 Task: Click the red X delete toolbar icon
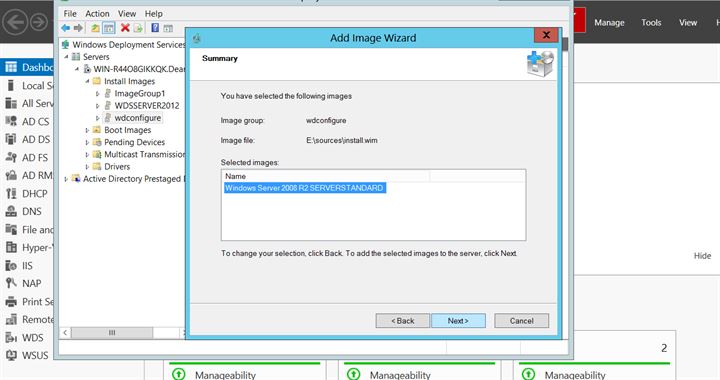[x=125, y=28]
